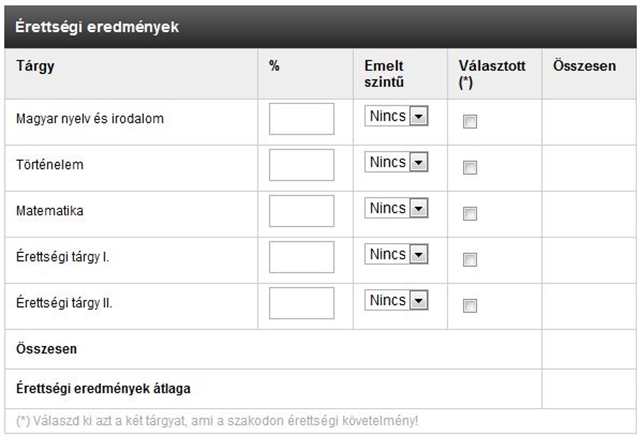
Task: Open the Nincs dropdown in the Matematika row
Action: pos(396,209)
